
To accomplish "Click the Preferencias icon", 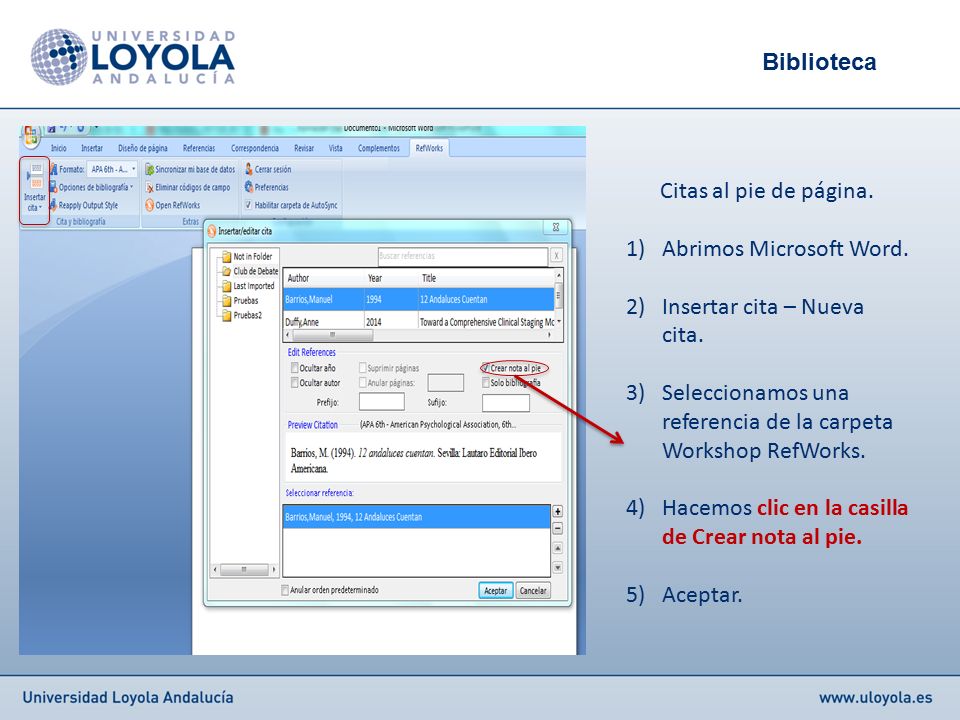I will pos(249,187).
